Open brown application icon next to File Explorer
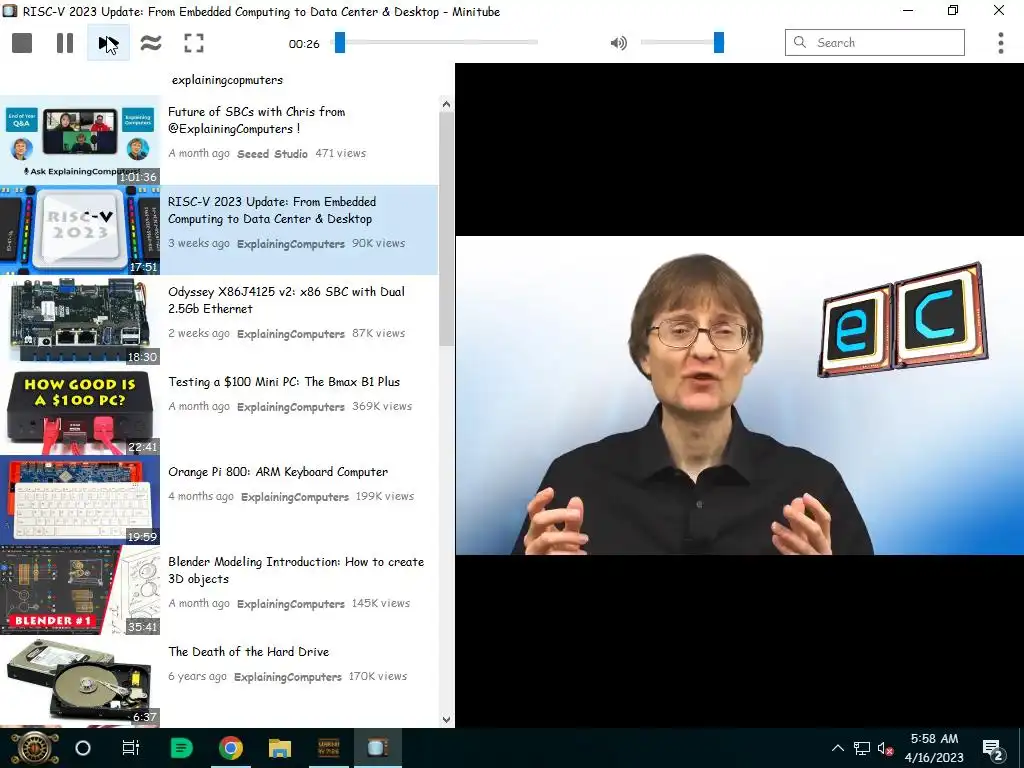 click(328, 748)
